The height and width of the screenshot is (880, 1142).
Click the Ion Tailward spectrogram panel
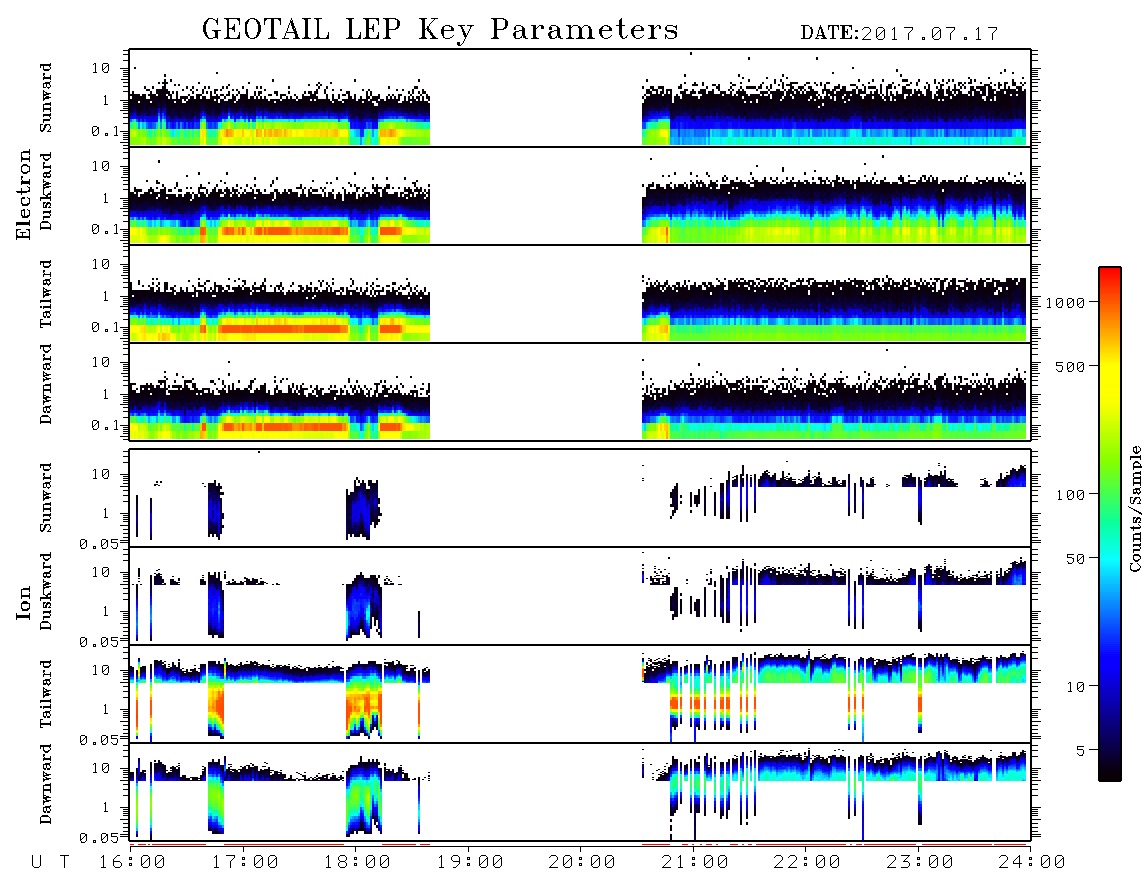(580, 694)
